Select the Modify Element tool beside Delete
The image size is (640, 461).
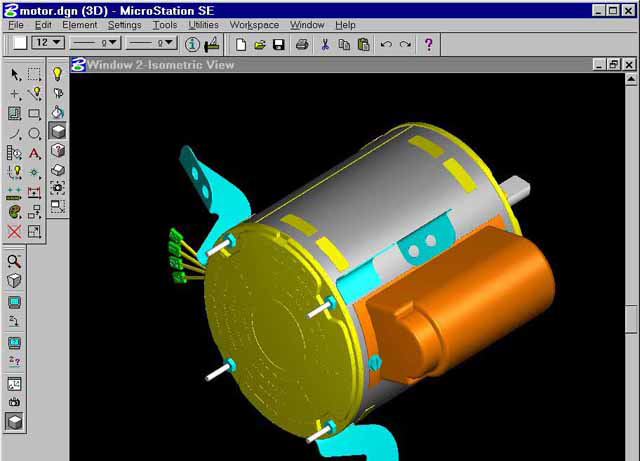coord(34,232)
